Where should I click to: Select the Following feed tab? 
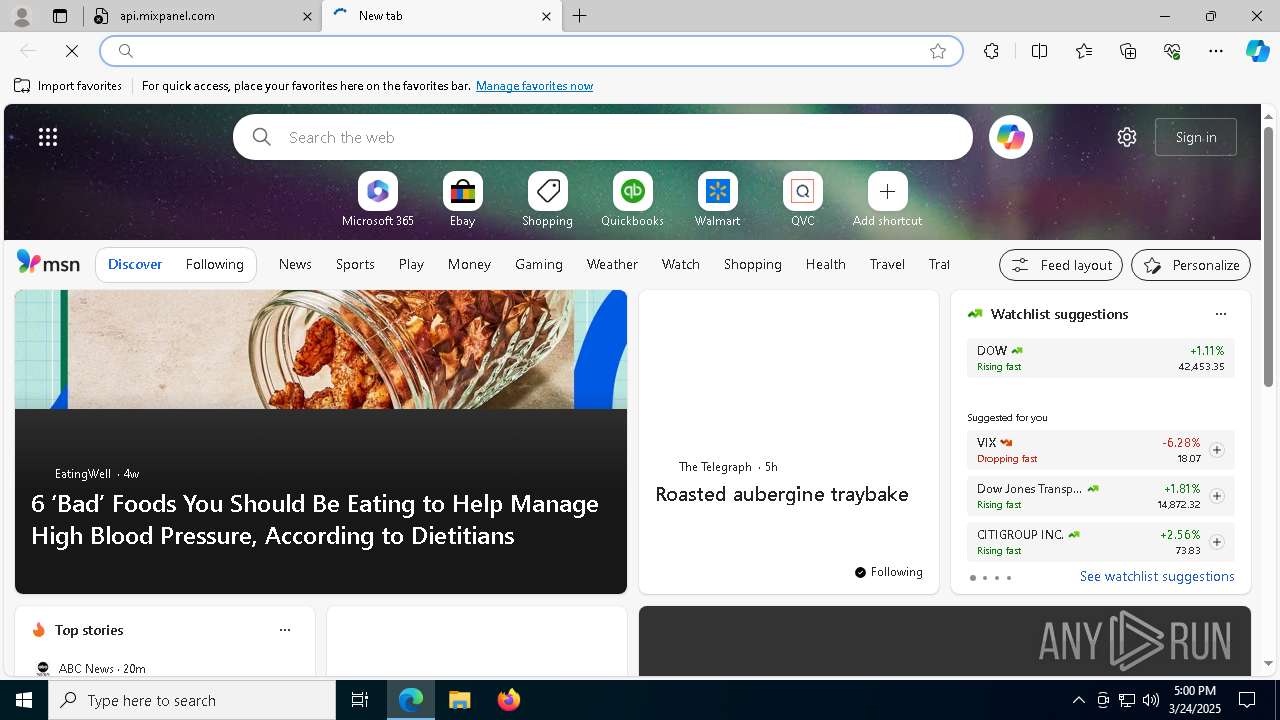[x=214, y=265]
